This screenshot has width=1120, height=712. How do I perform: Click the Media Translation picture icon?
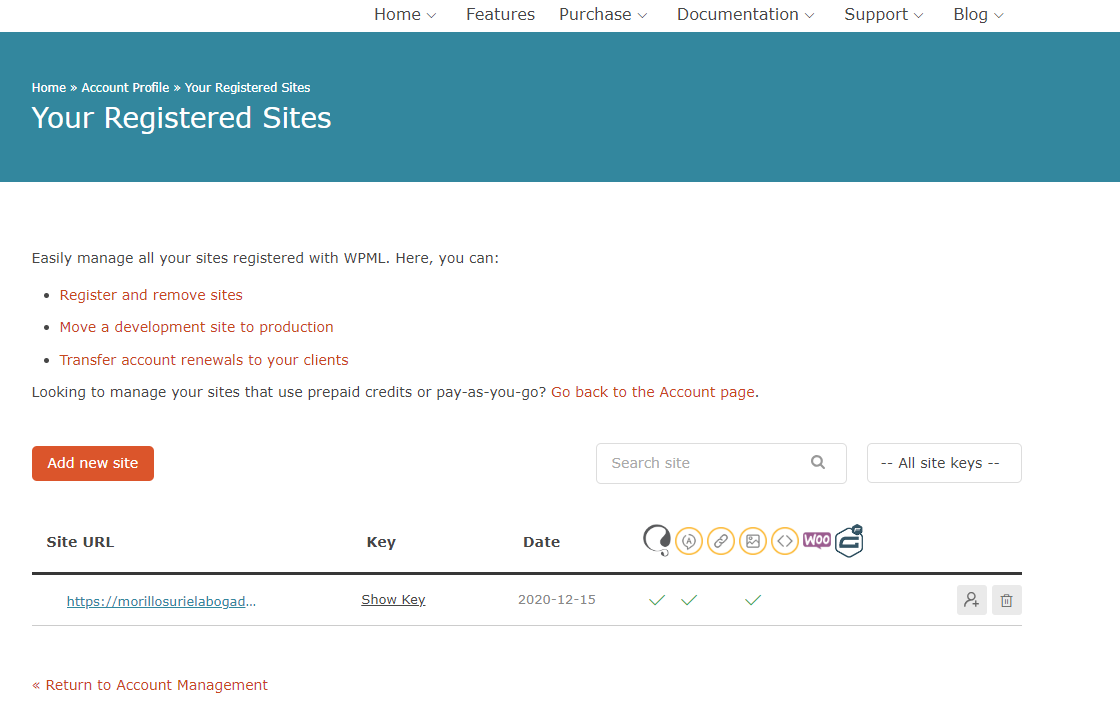point(753,541)
